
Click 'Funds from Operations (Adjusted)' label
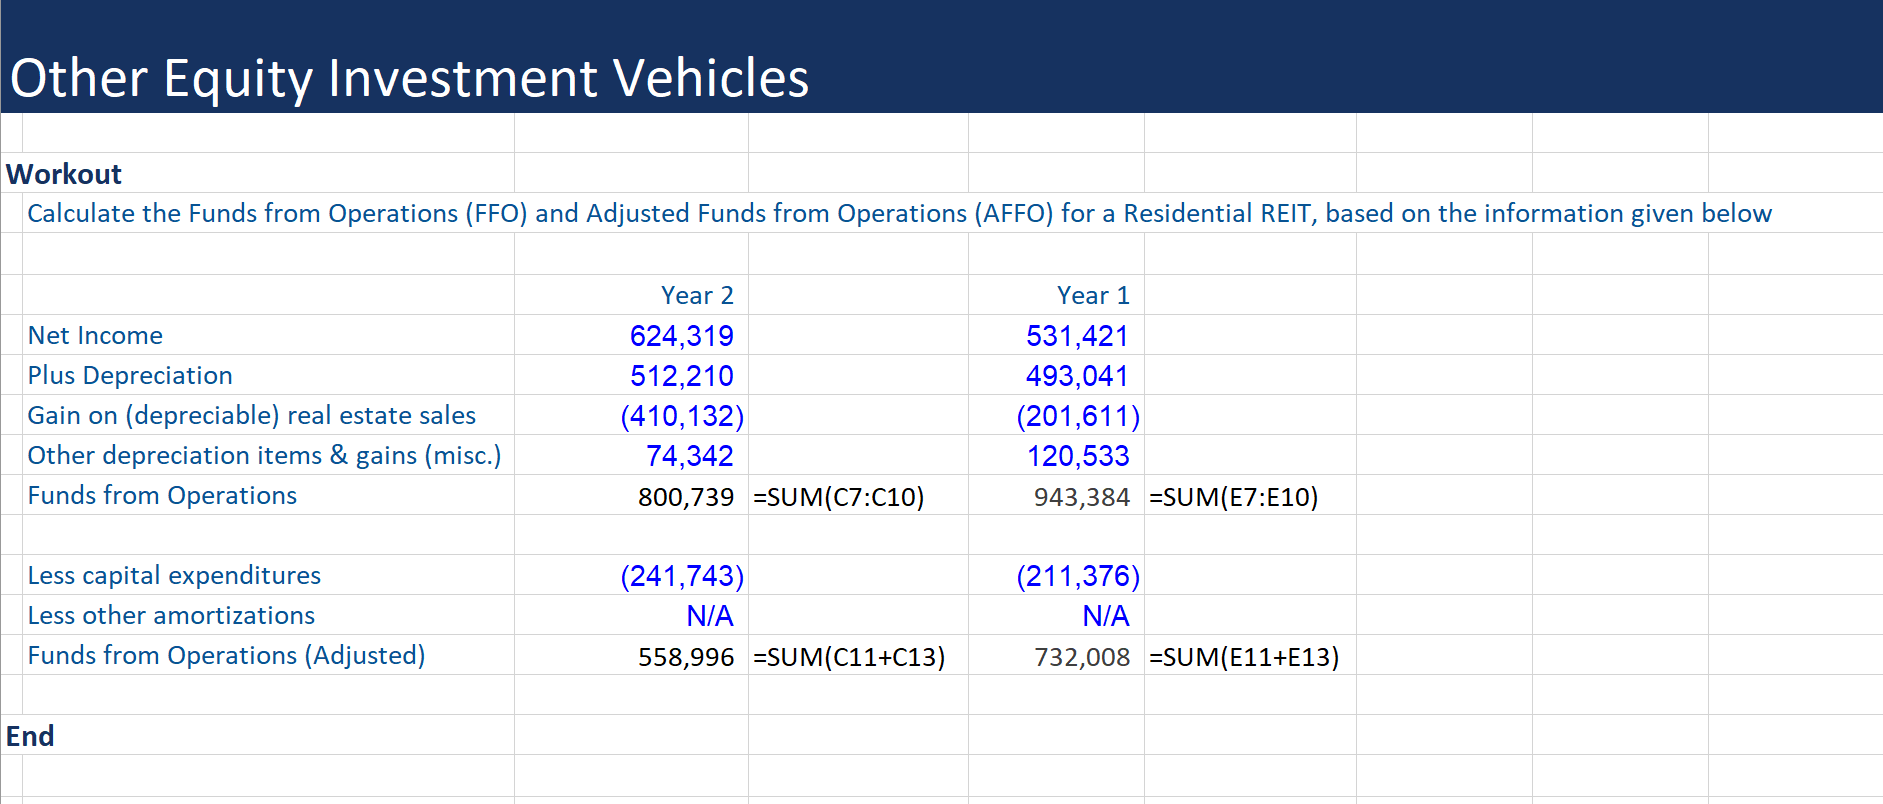pos(226,656)
